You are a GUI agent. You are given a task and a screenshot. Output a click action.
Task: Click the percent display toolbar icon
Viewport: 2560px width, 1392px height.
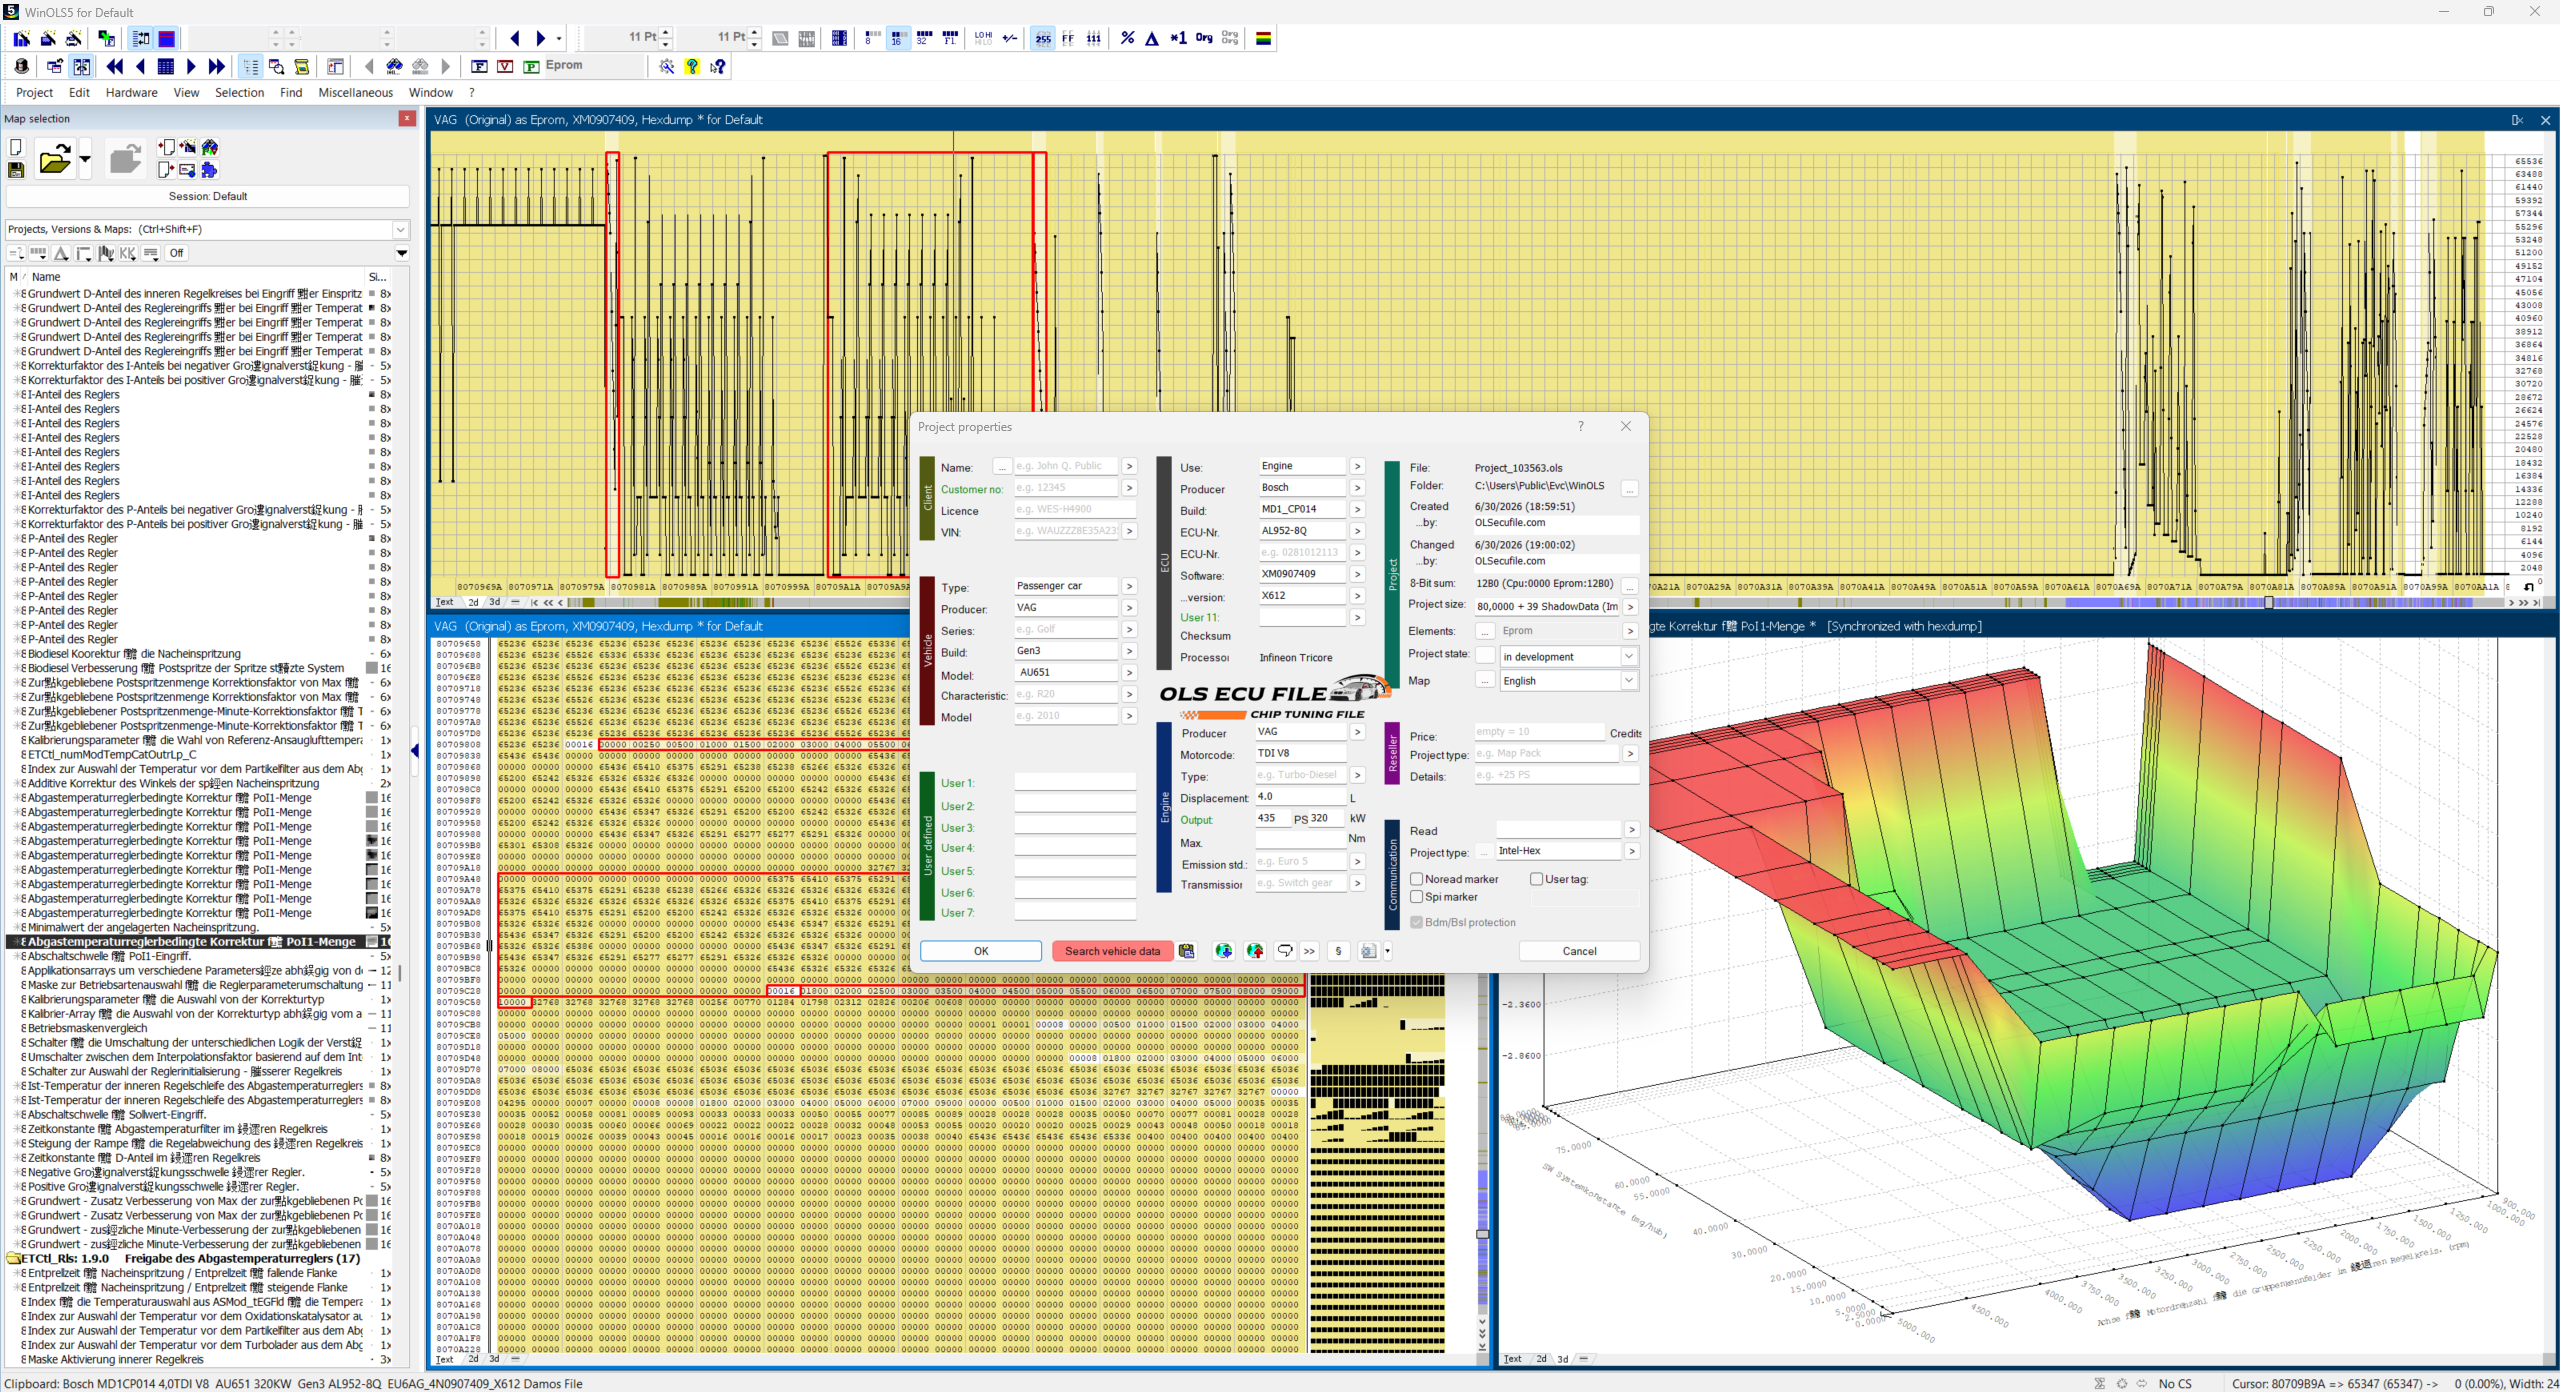tap(1127, 38)
